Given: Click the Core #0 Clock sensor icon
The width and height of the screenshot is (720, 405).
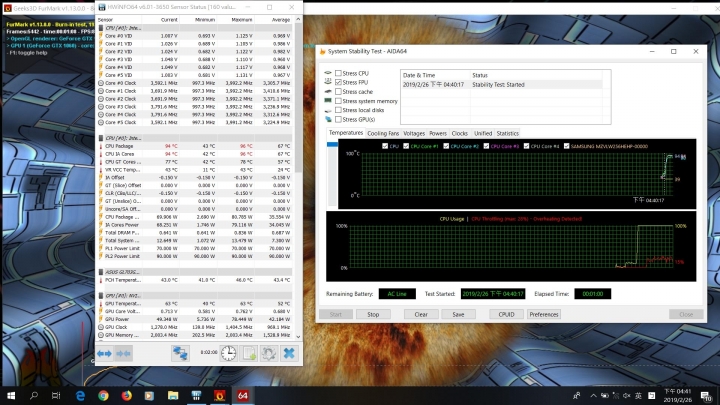Looking at the screenshot, I should pyautogui.click(x=101, y=83).
